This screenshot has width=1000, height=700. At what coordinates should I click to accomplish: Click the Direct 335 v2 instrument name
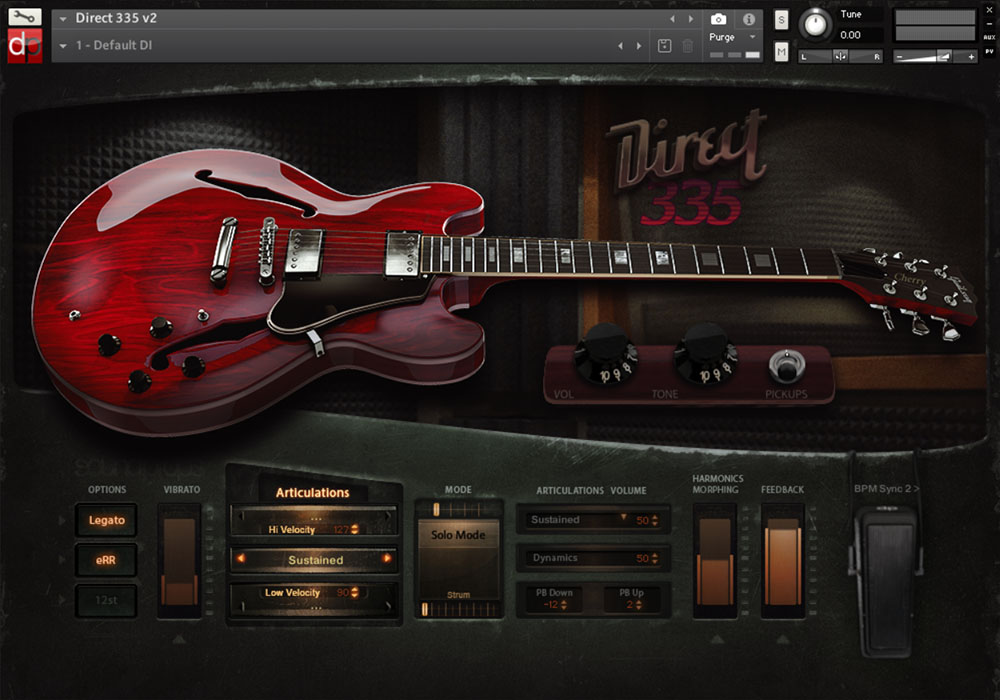tap(116, 18)
